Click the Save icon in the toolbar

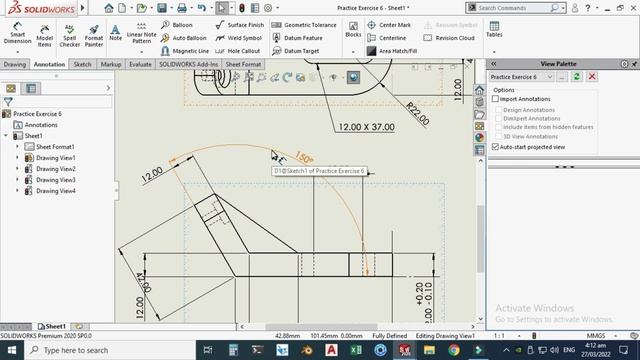click(x=162, y=8)
